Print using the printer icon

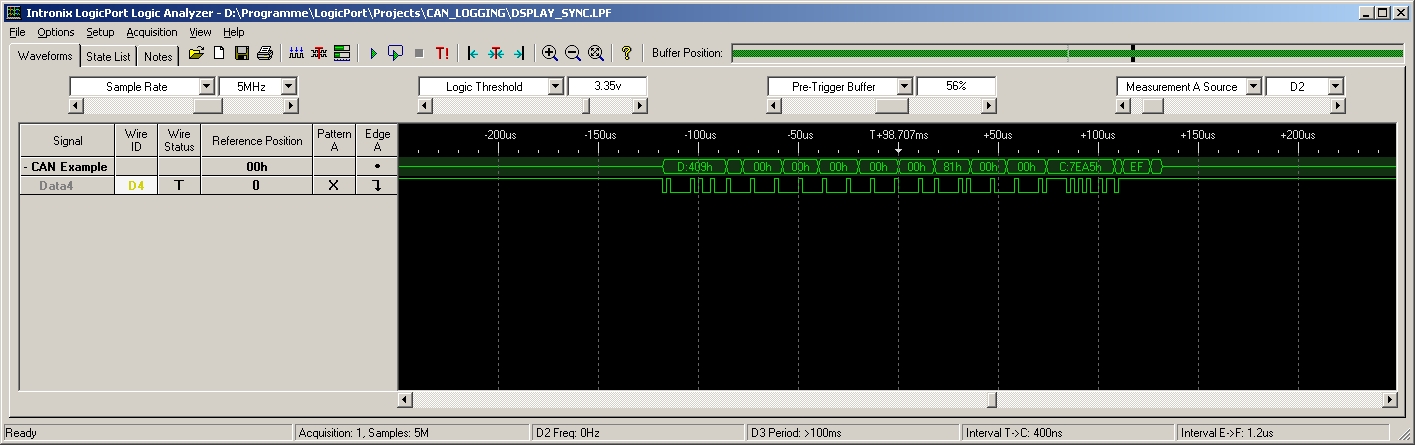264,53
